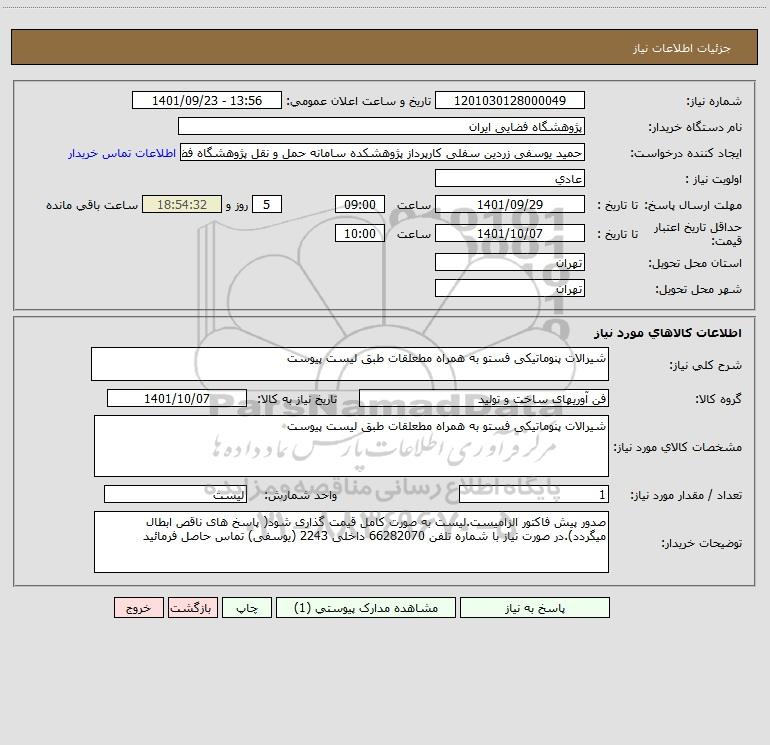Click the بازگشت back button

click(192, 607)
